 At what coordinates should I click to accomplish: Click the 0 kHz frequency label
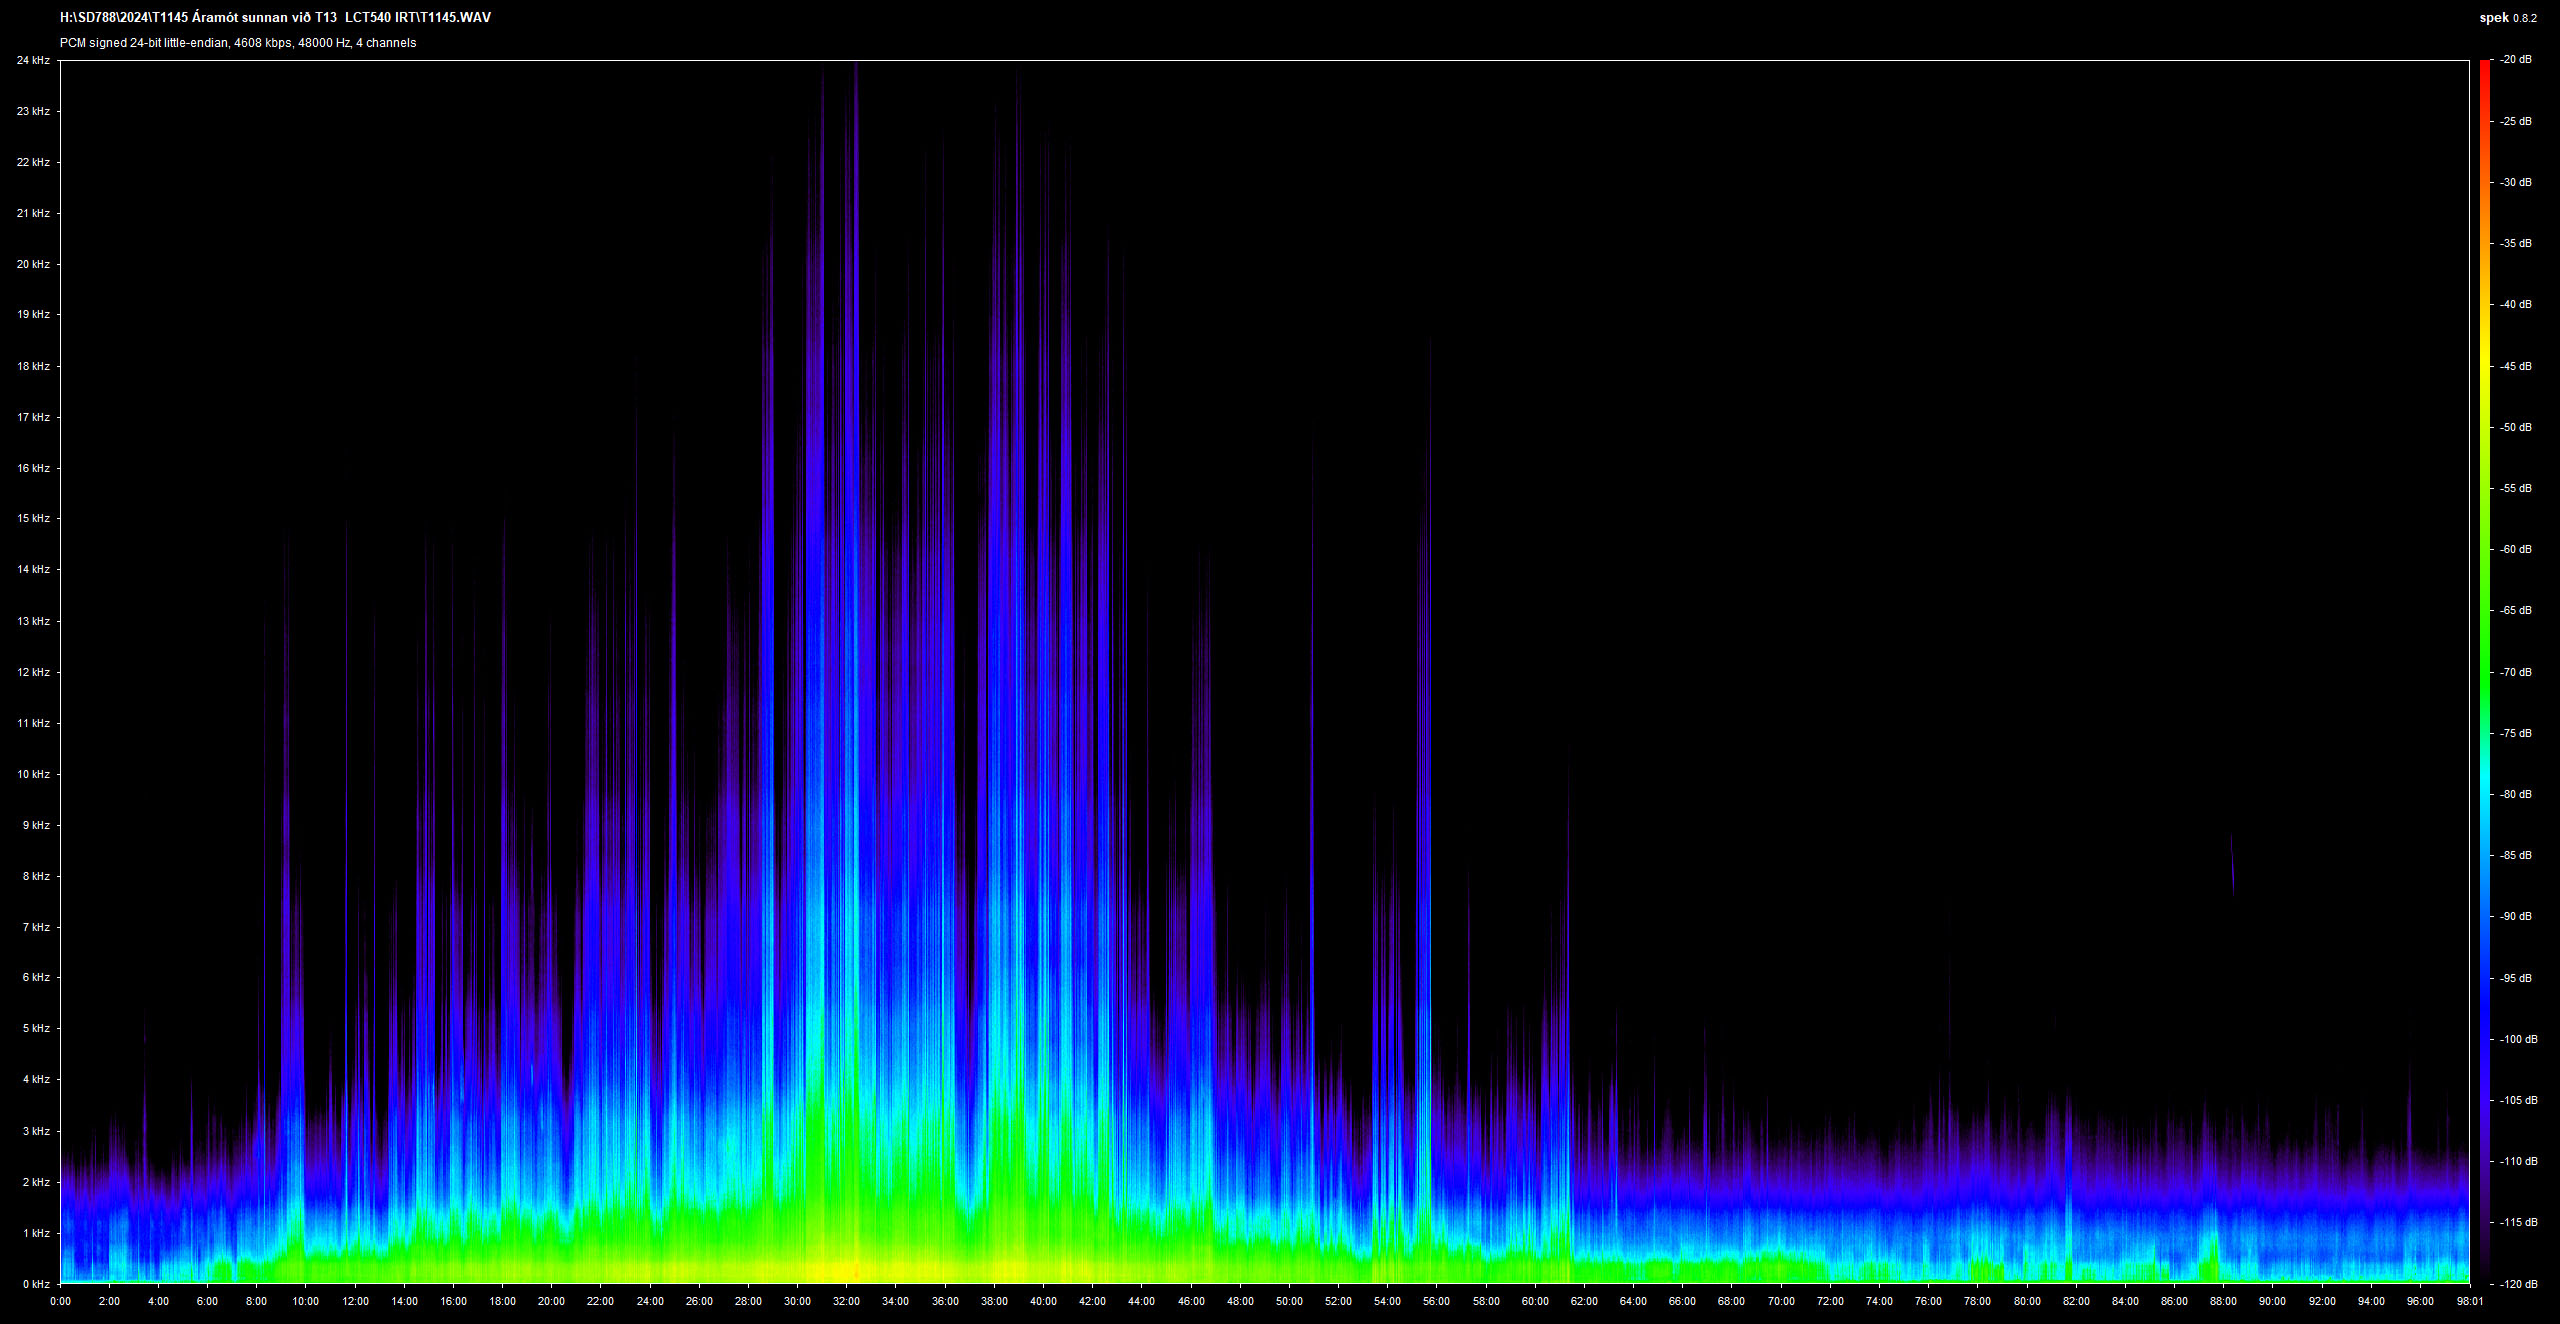(36, 1284)
